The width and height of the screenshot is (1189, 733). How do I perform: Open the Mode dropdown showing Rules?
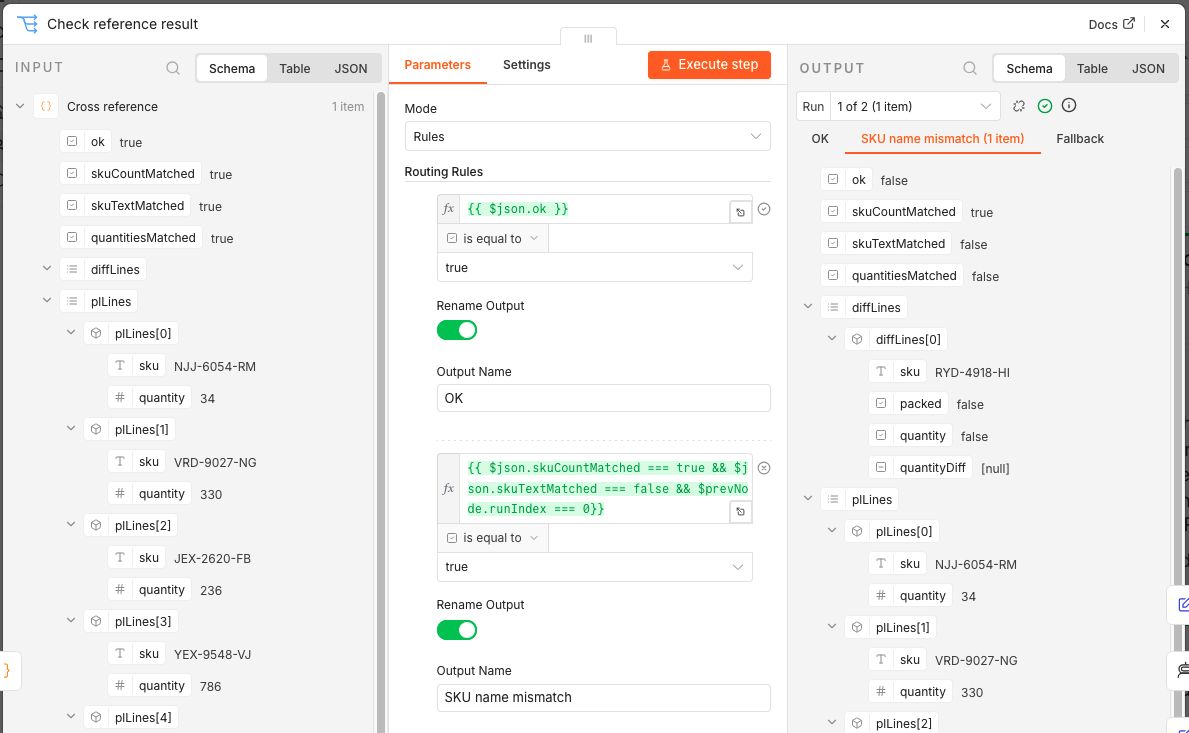tap(588, 136)
